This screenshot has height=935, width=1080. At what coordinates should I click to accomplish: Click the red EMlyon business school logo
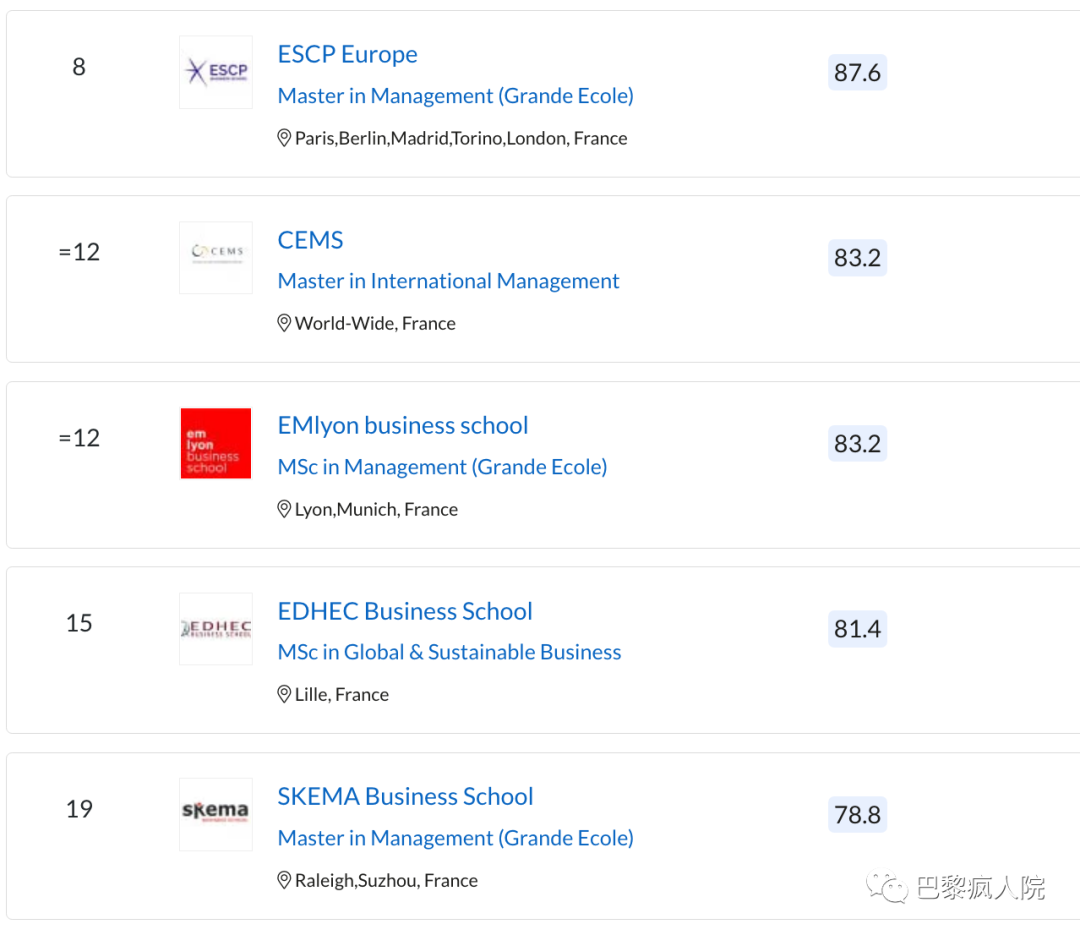pos(216,443)
